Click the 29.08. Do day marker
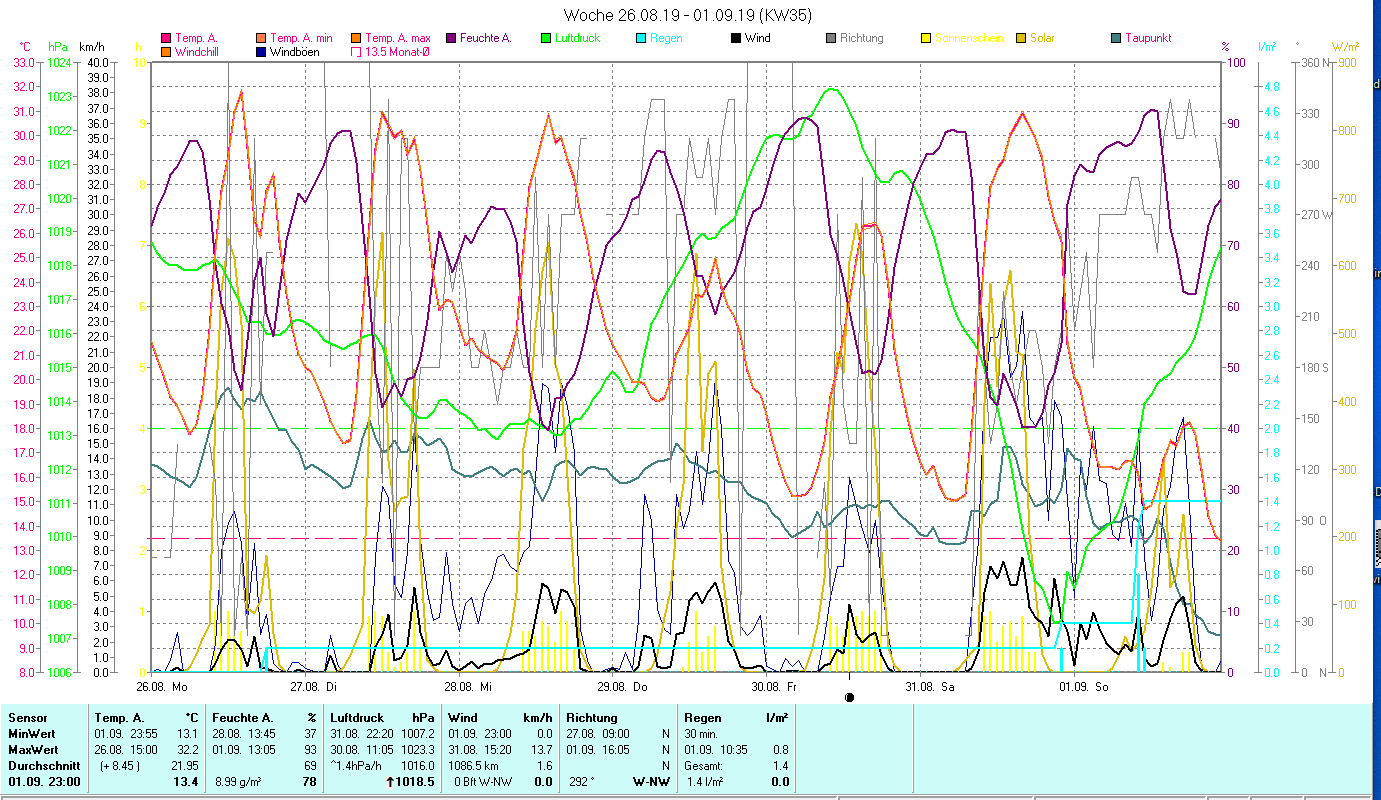The height and width of the screenshot is (800, 1381). click(x=623, y=687)
